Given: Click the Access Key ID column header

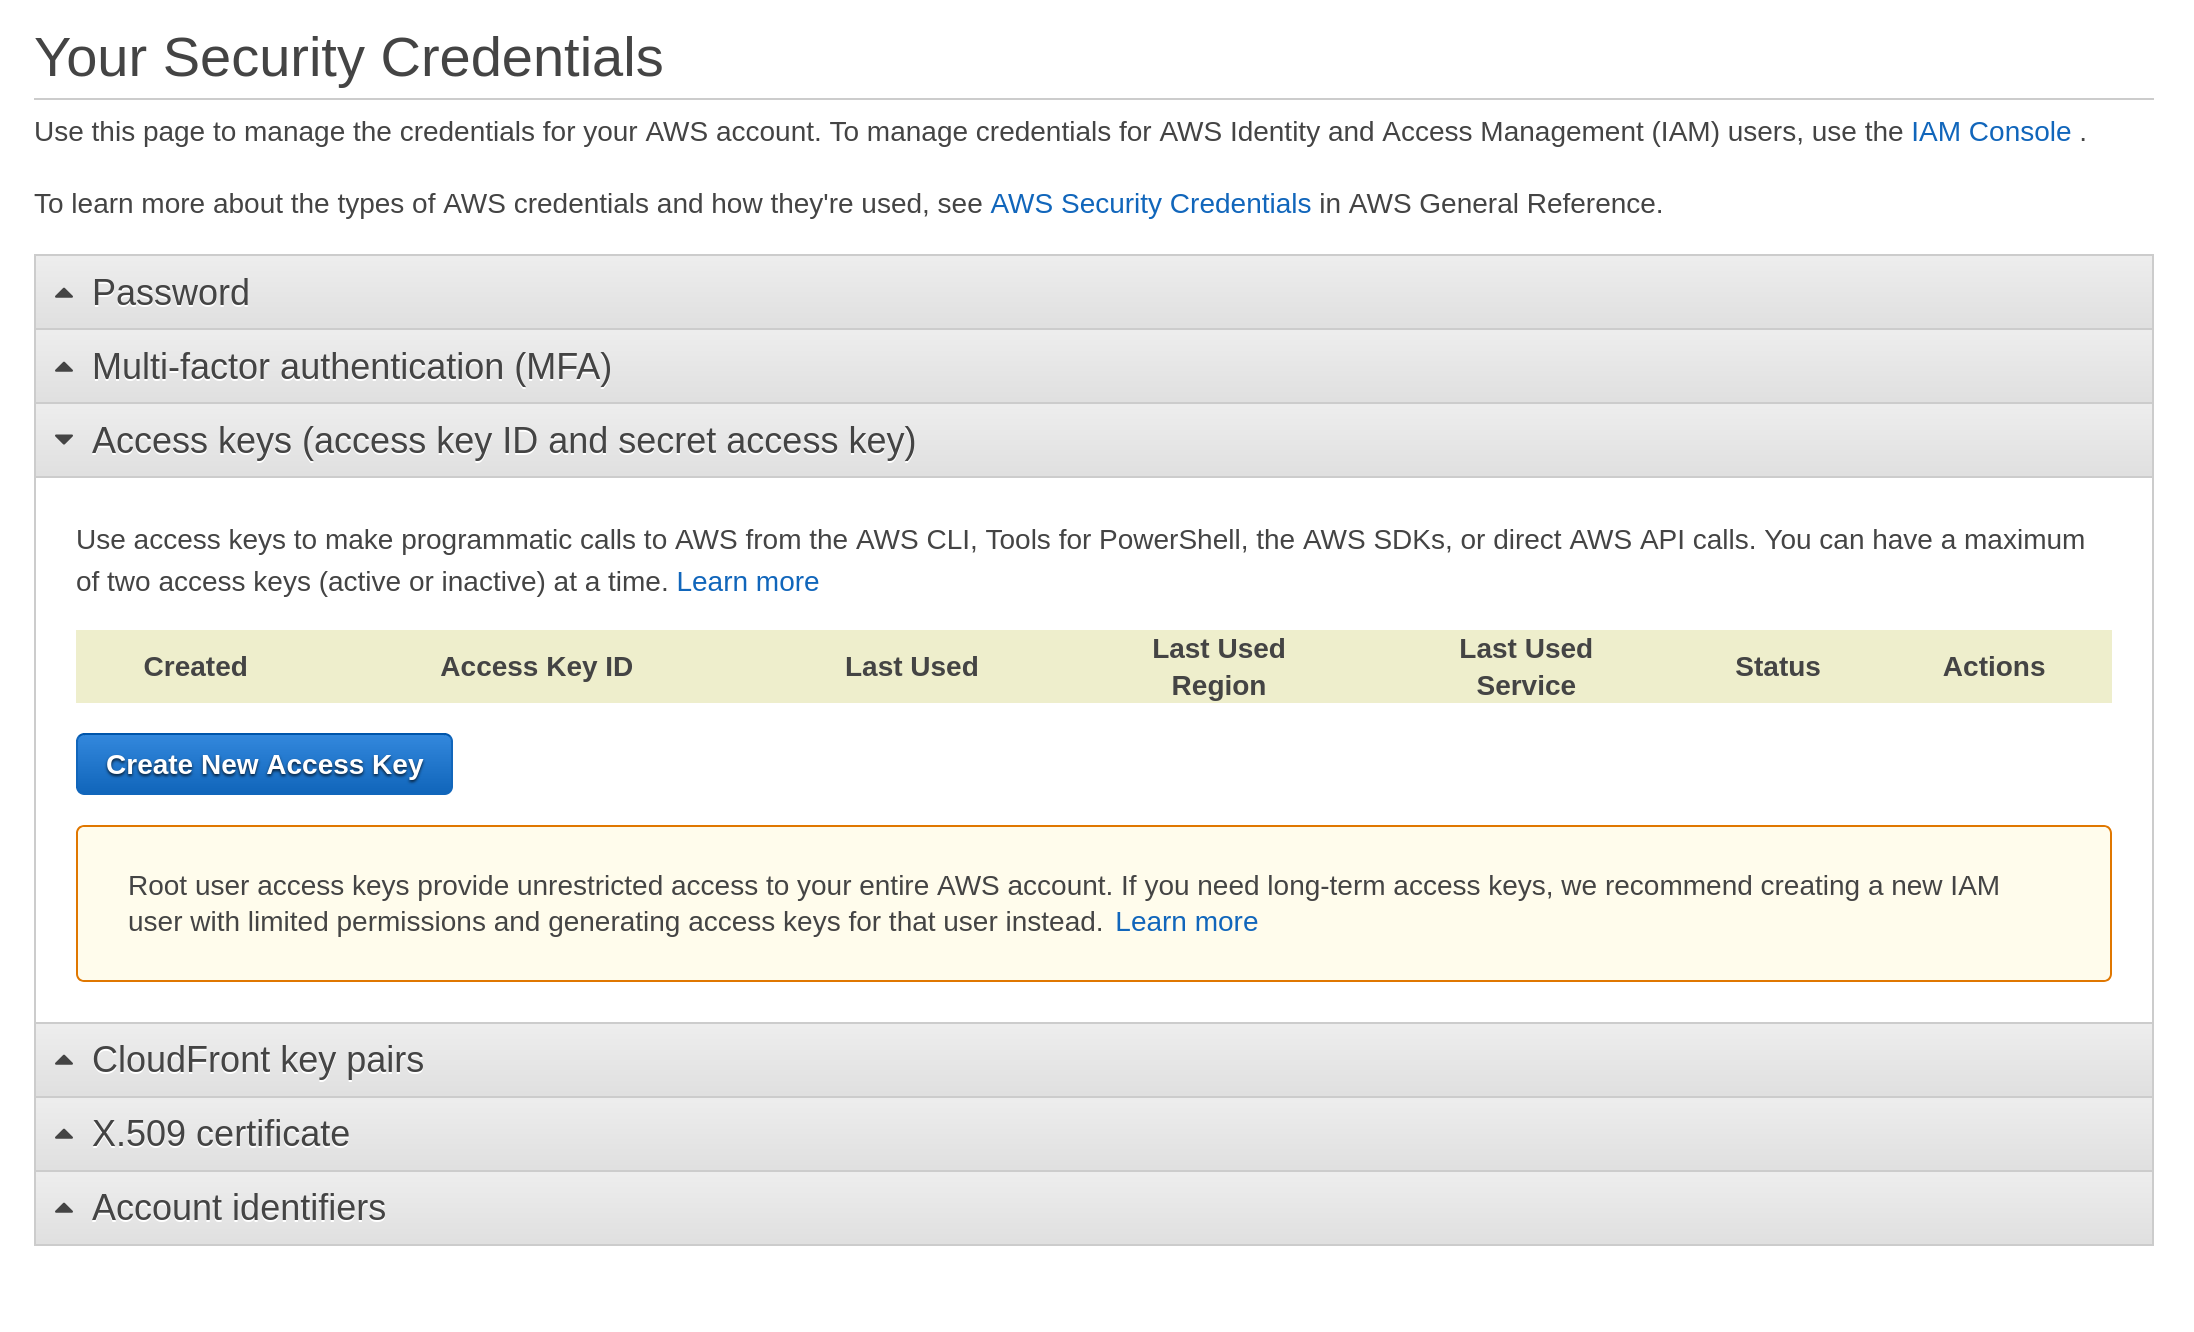Looking at the screenshot, I should click(x=536, y=667).
